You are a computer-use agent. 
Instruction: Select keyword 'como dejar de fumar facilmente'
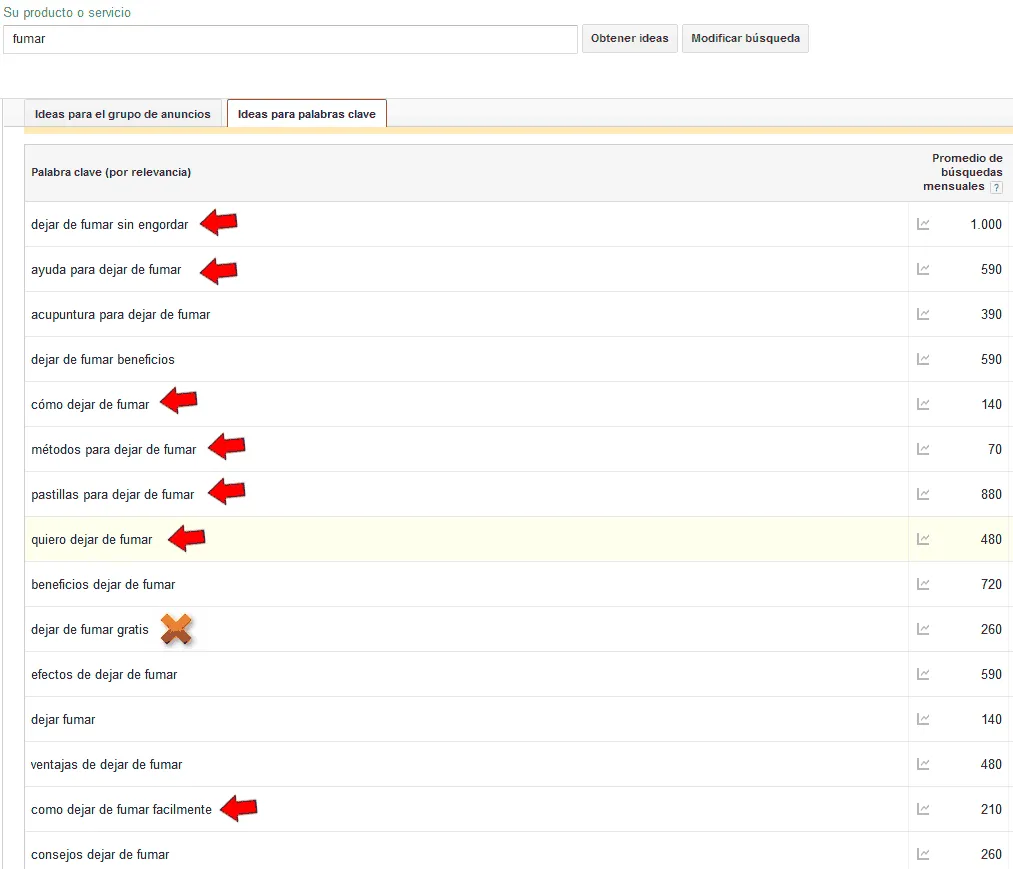121,810
